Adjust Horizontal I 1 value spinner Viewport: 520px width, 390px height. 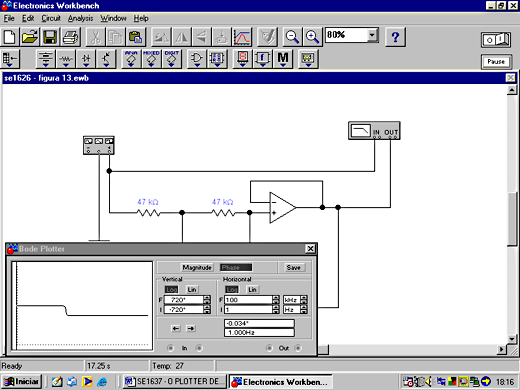click(x=276, y=309)
